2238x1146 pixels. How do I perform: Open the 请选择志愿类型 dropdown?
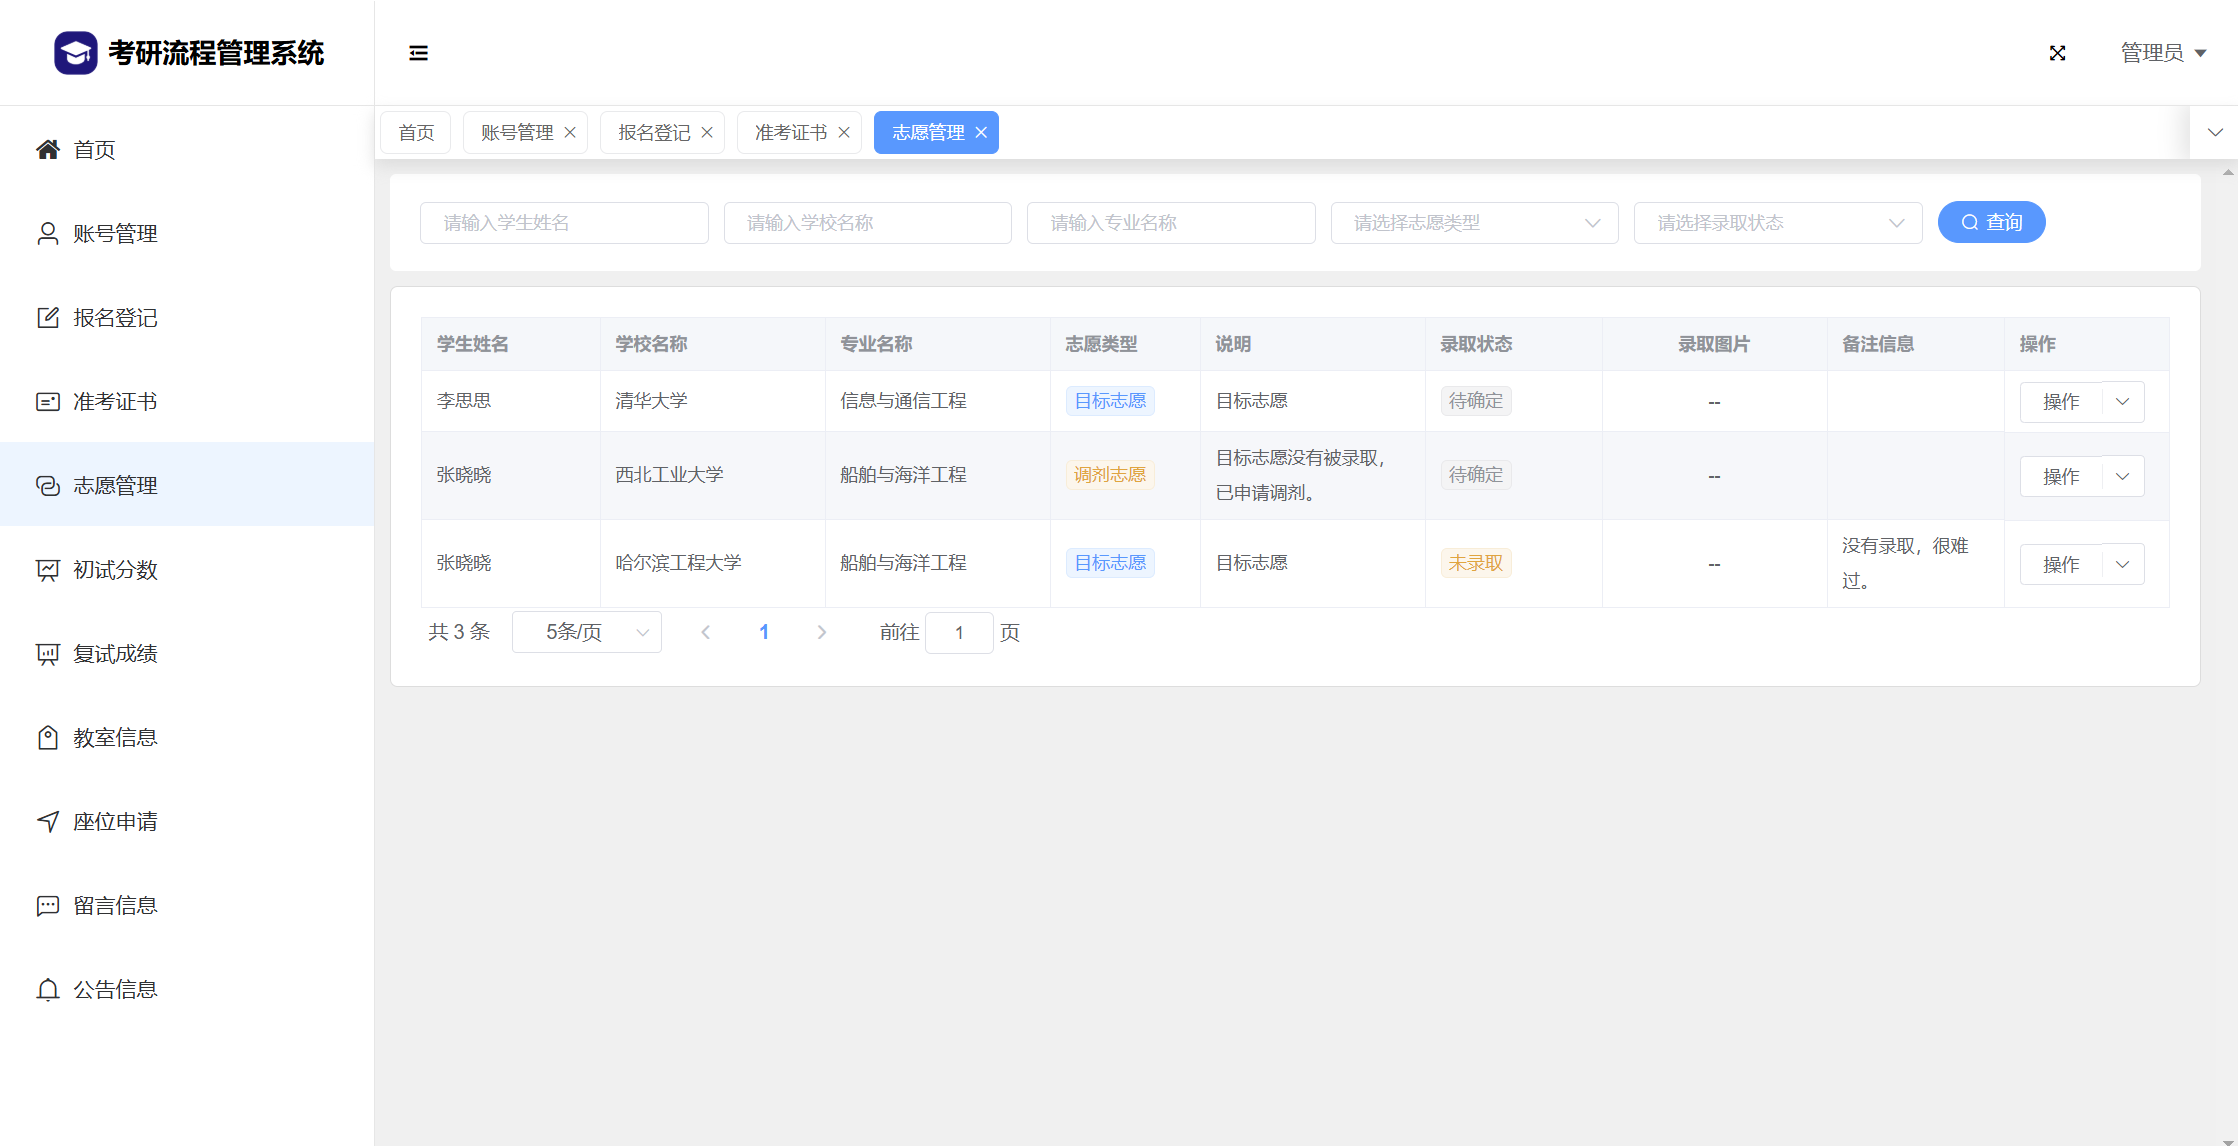tap(1474, 223)
